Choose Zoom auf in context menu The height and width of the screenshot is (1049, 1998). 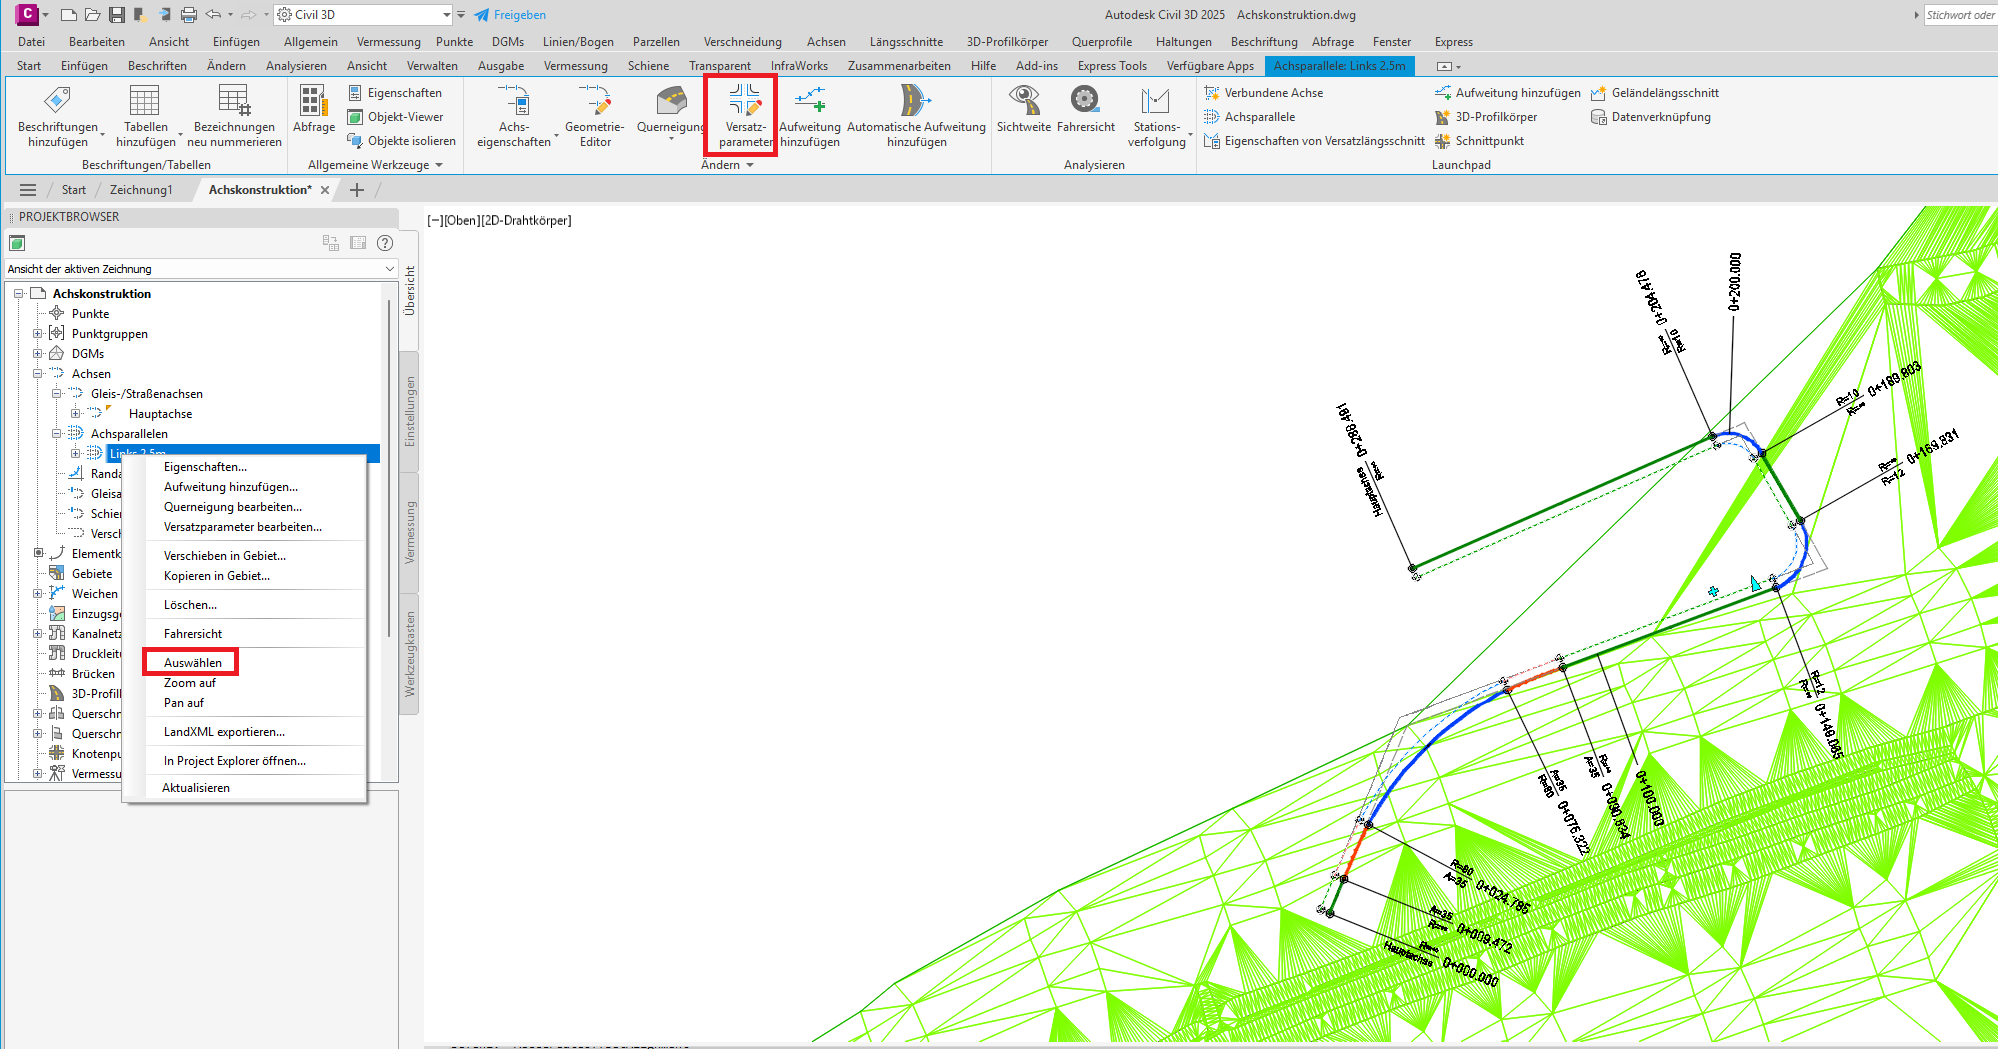(x=190, y=683)
